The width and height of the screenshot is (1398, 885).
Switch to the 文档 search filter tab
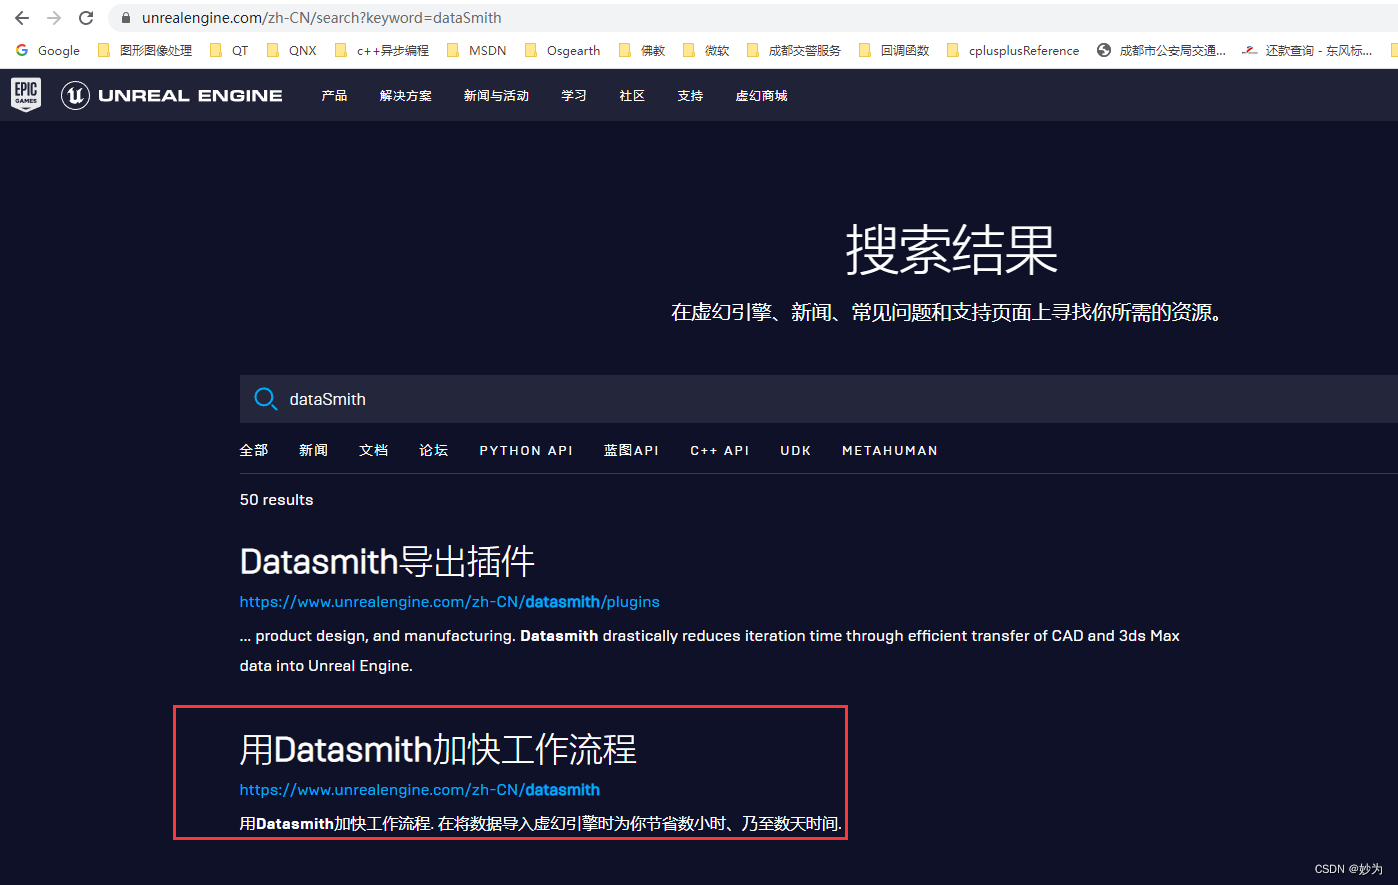coord(373,450)
